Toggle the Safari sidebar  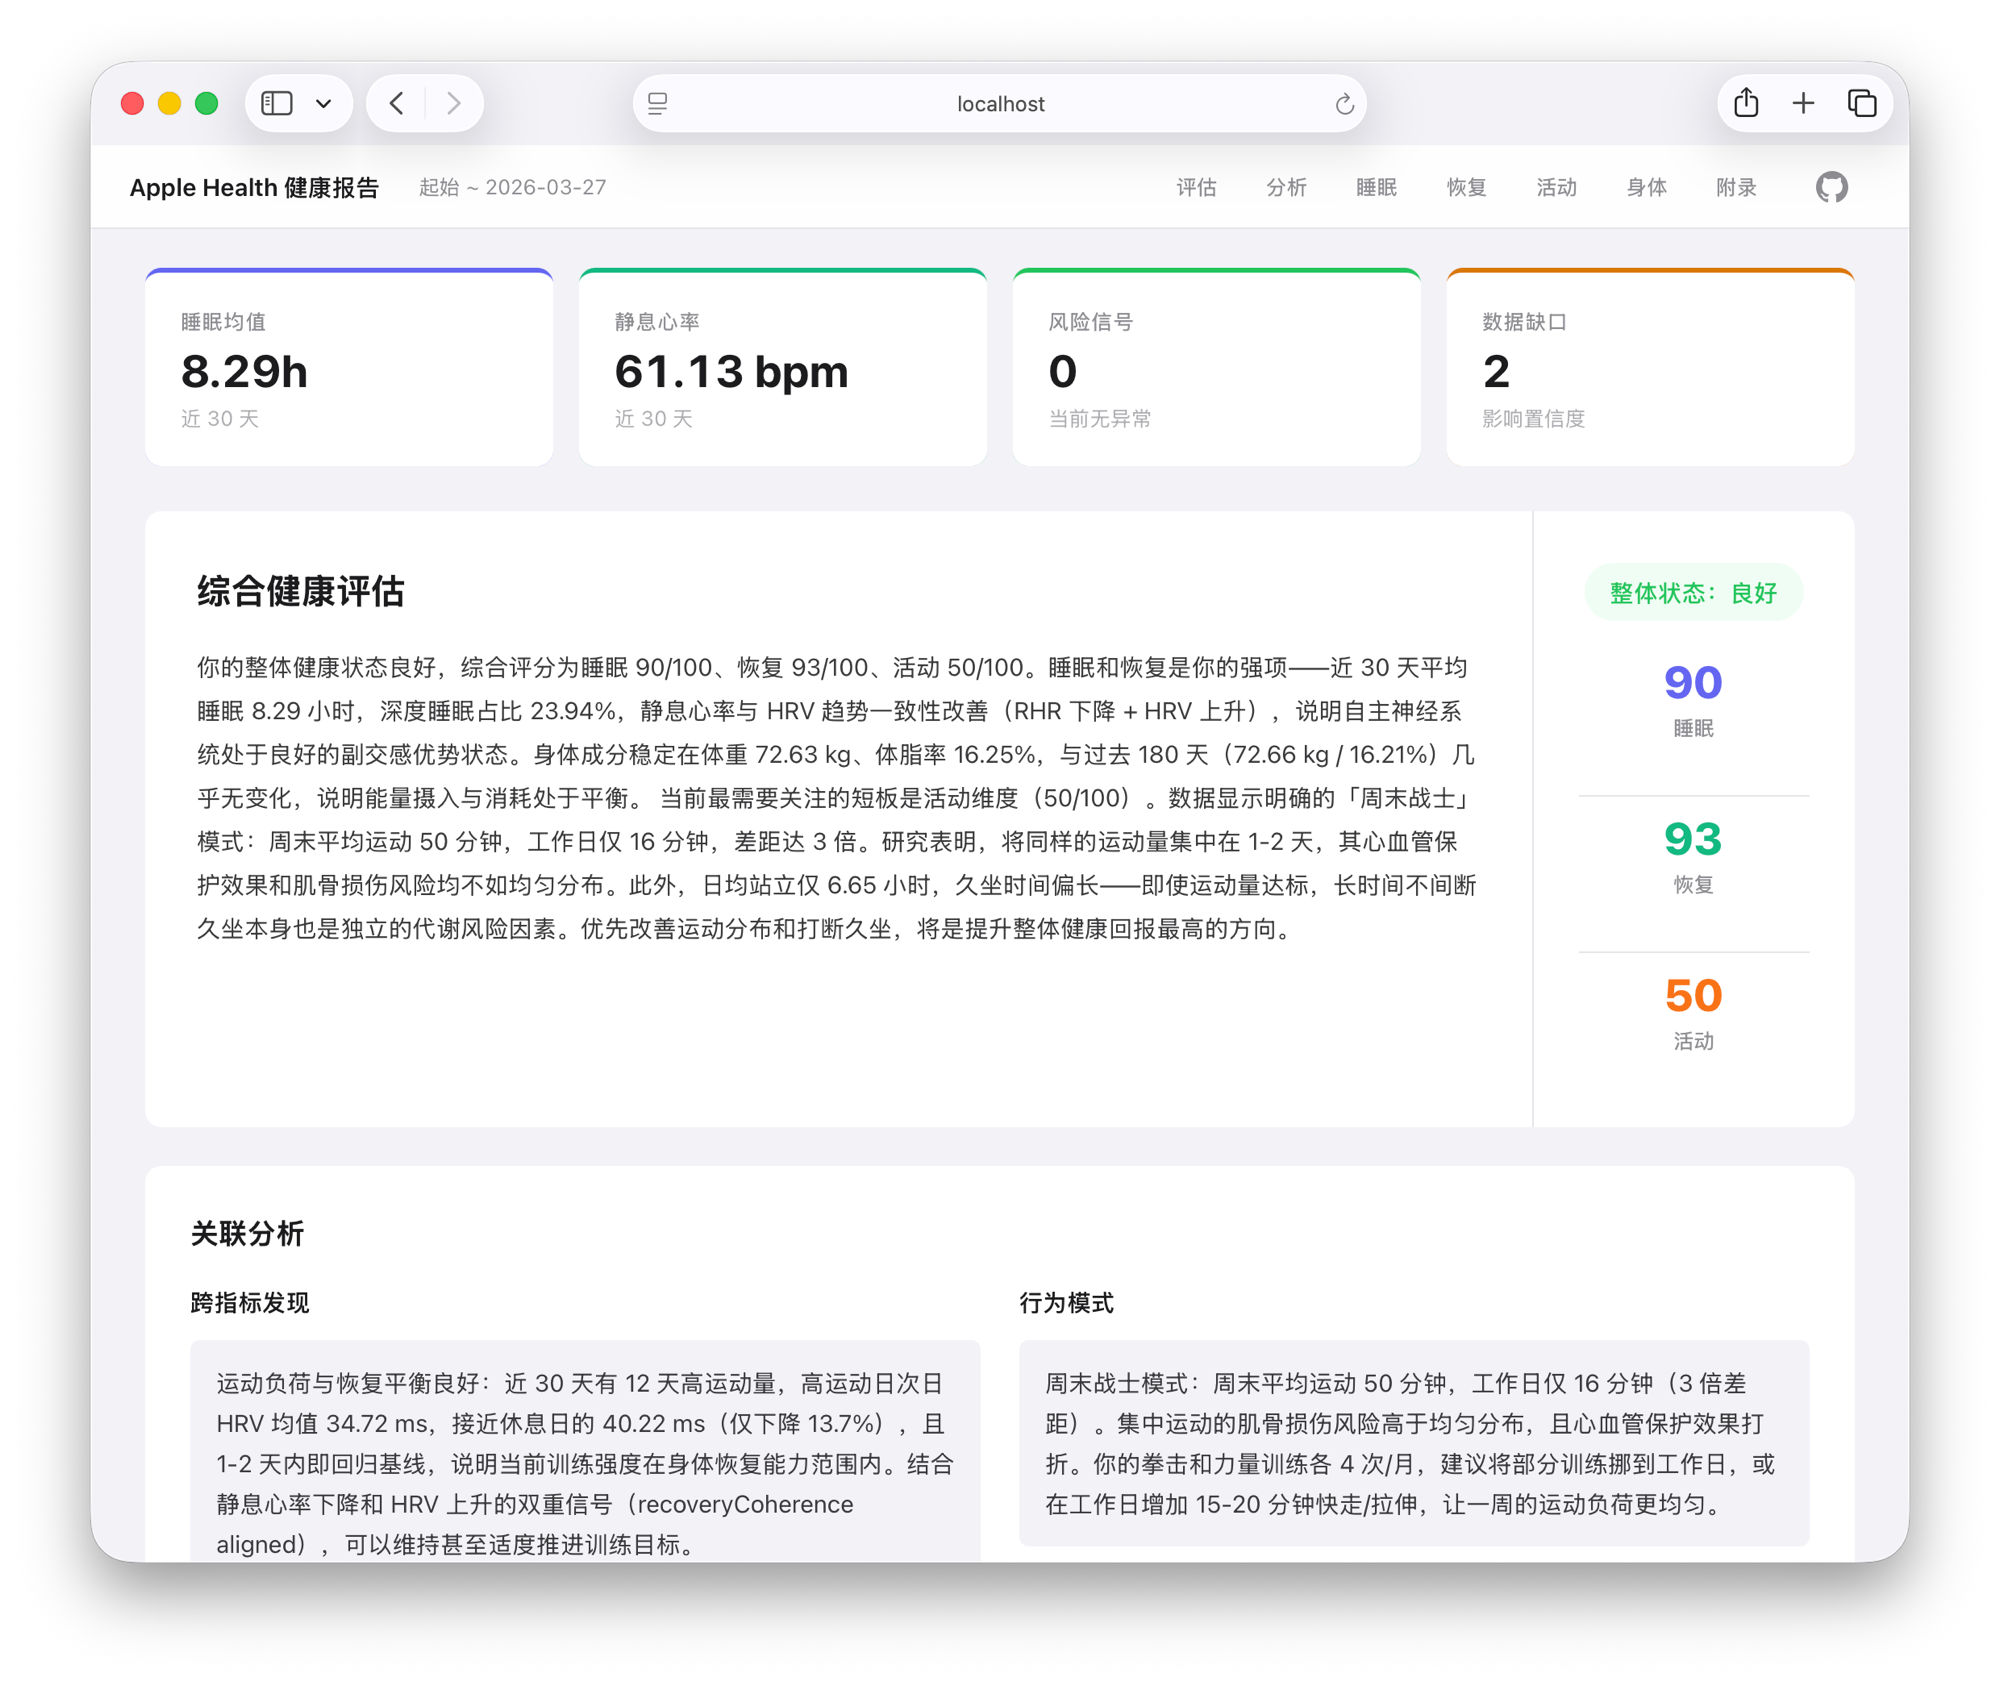tap(275, 103)
